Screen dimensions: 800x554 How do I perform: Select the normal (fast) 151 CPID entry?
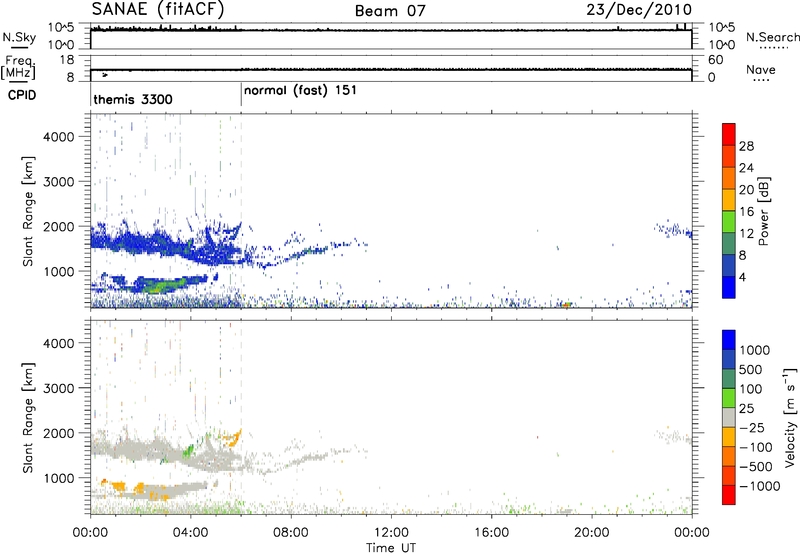pos(300,91)
